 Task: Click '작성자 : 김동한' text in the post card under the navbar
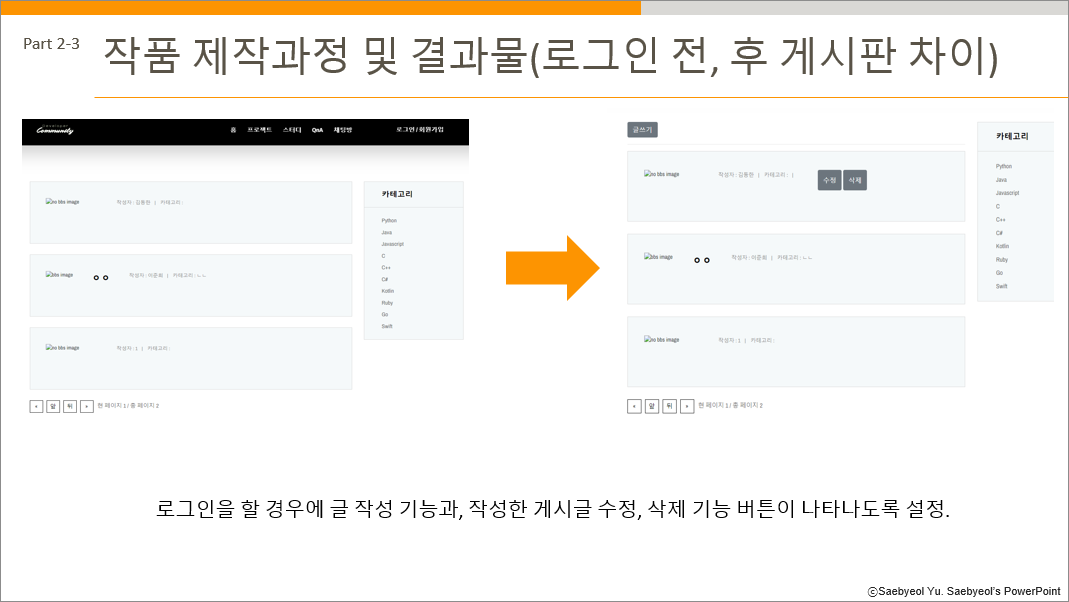133,202
